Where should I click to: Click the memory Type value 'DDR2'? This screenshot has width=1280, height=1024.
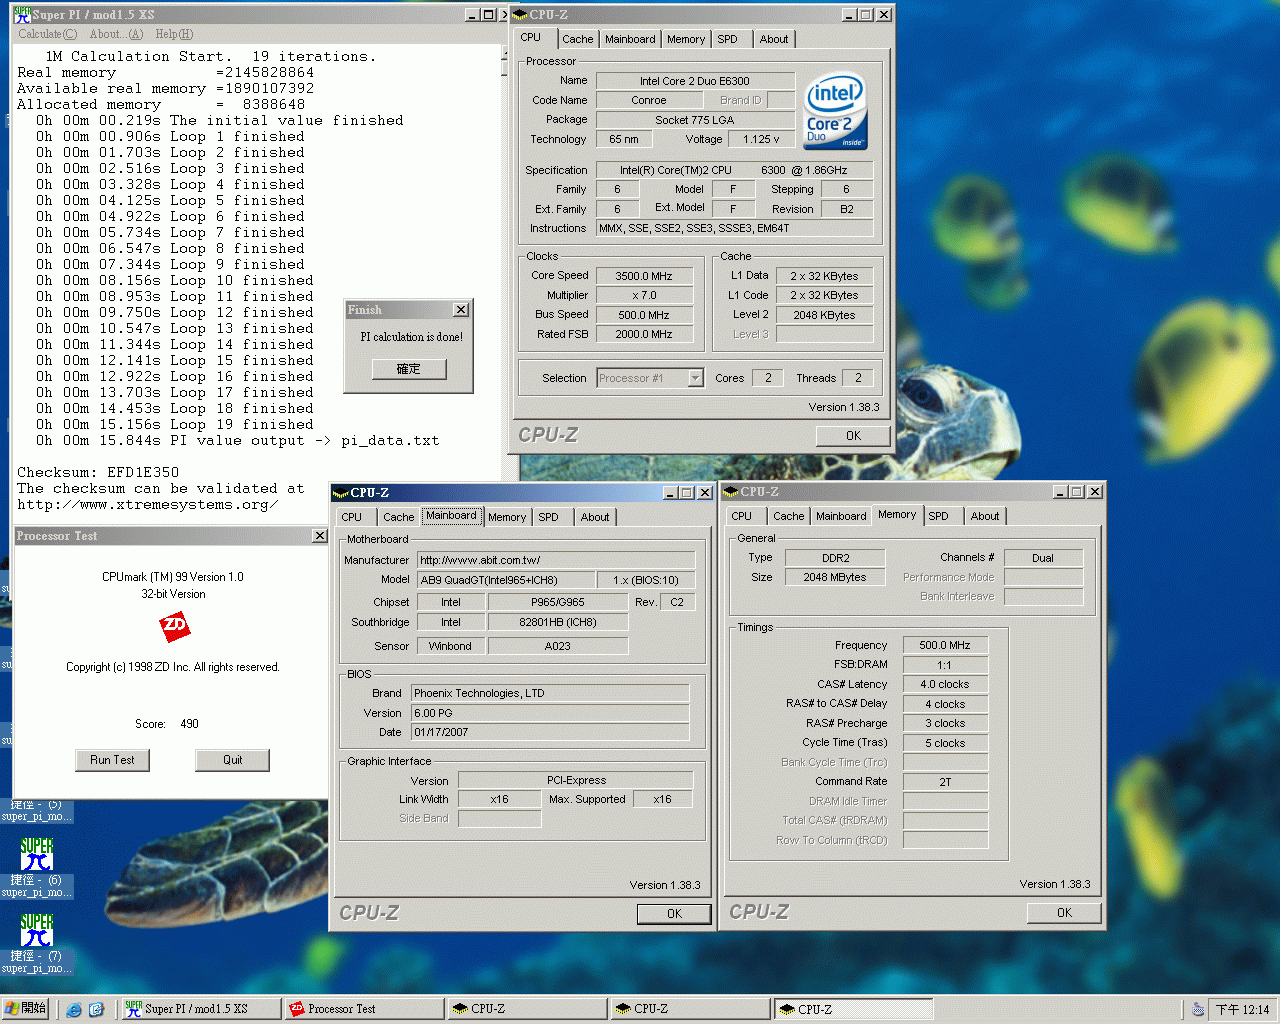point(835,558)
